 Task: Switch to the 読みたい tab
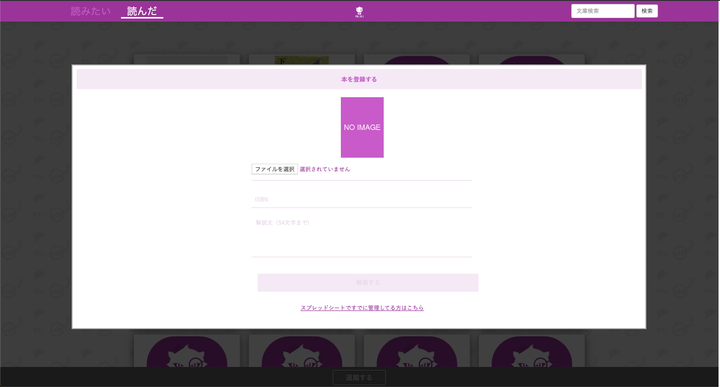[x=90, y=11]
